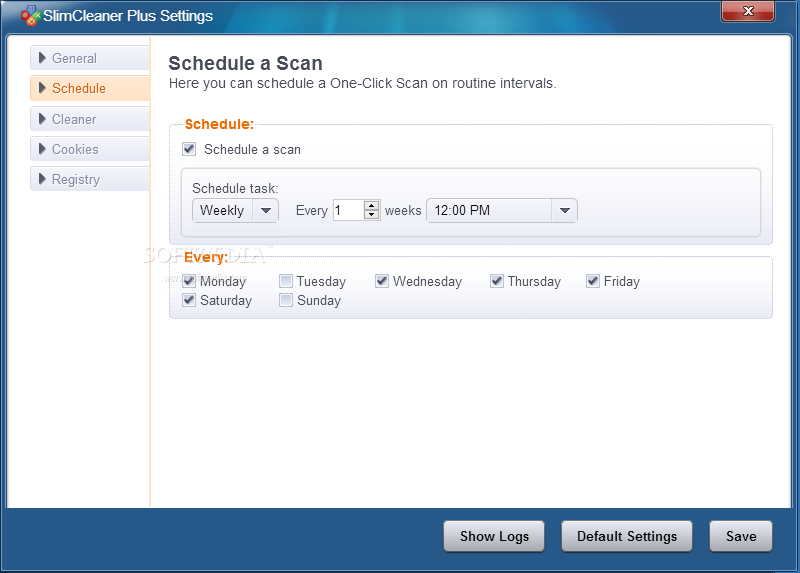
Task: Expand the 12:00 PM time dropdown
Action: coord(502,210)
